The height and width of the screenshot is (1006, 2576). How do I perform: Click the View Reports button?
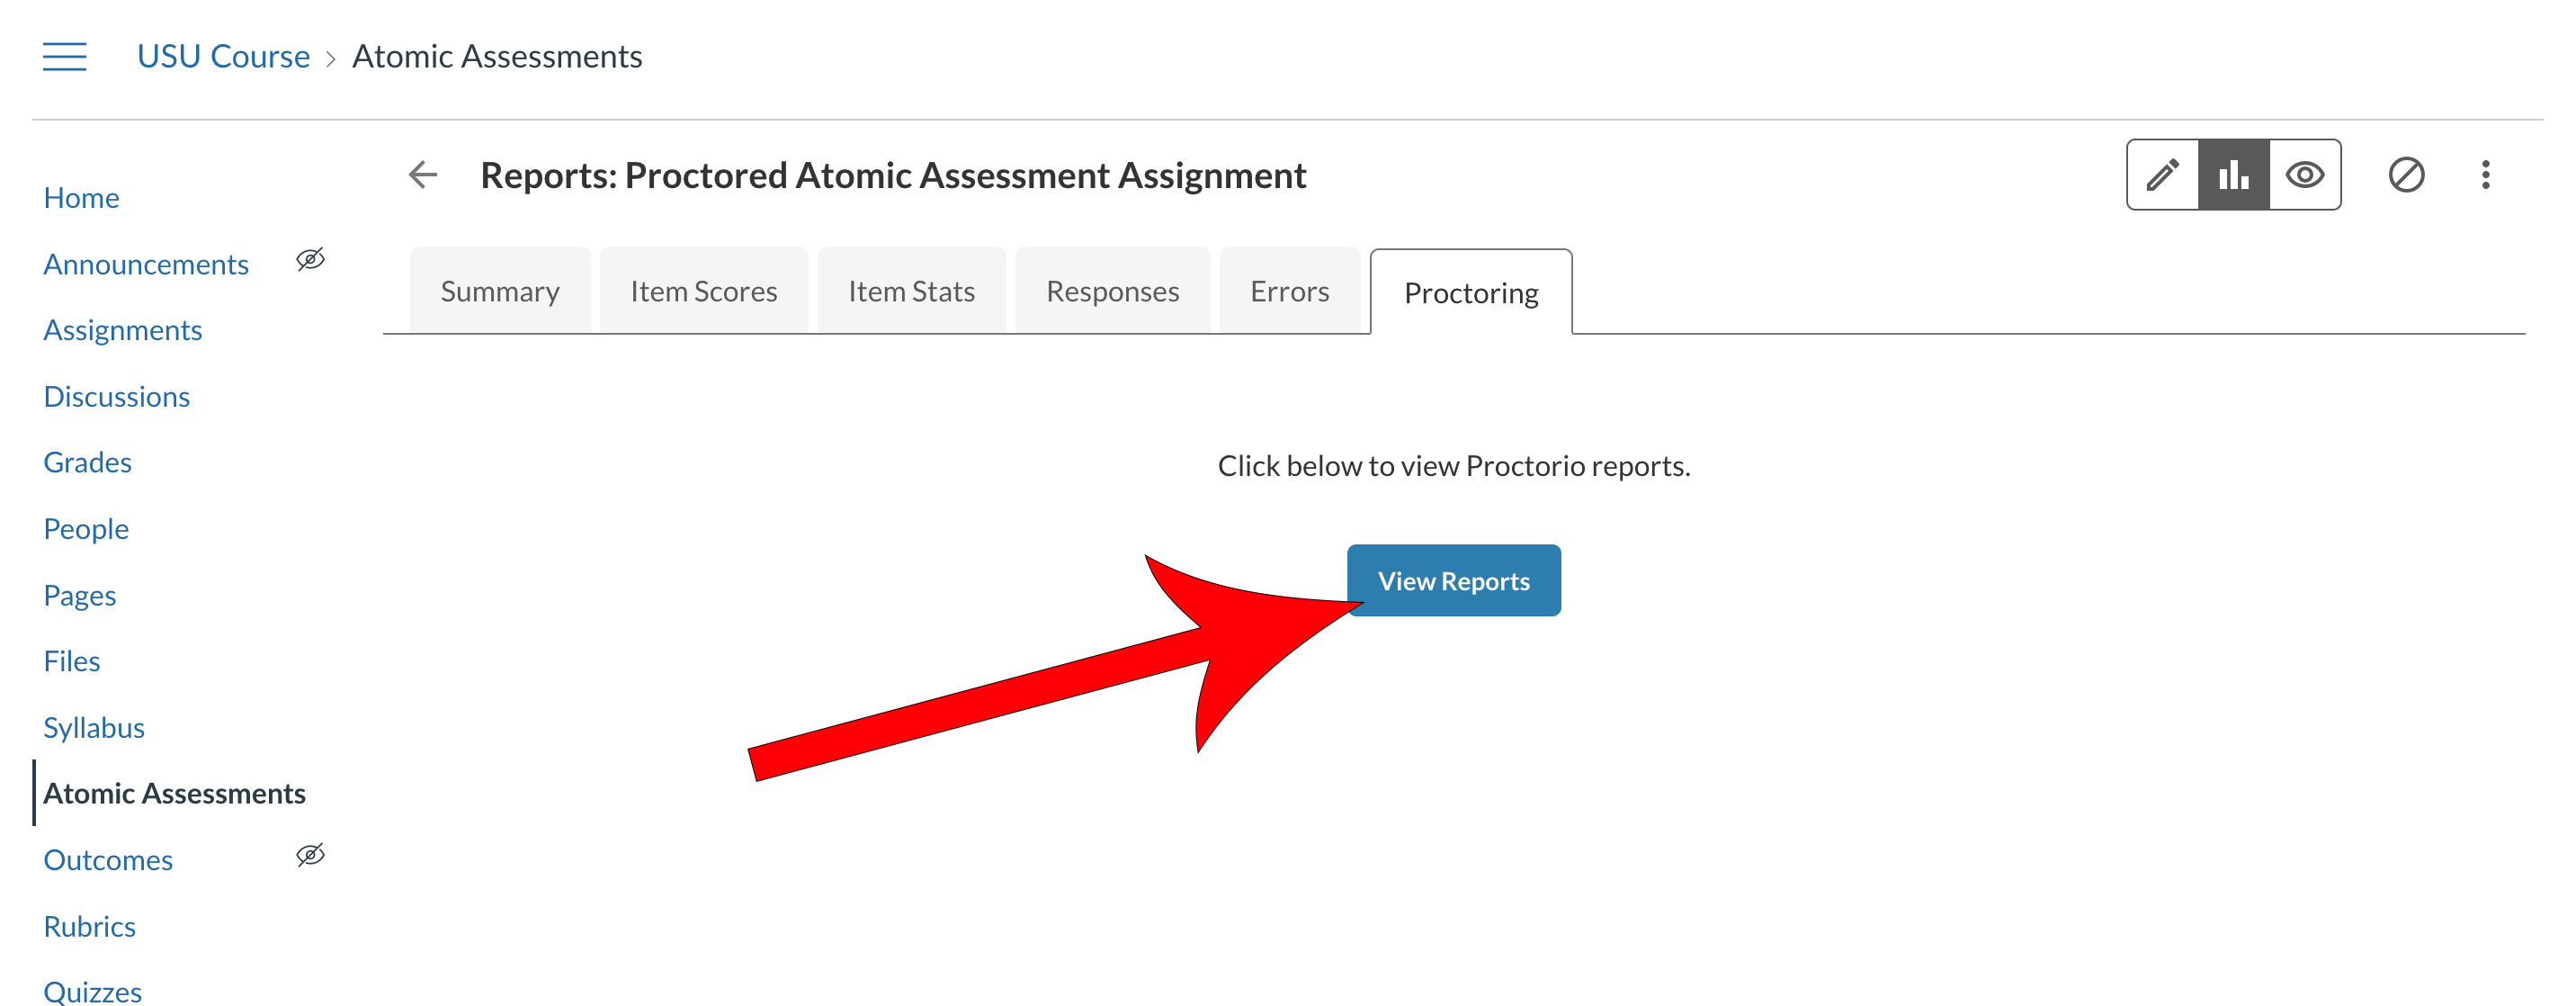click(x=1453, y=580)
